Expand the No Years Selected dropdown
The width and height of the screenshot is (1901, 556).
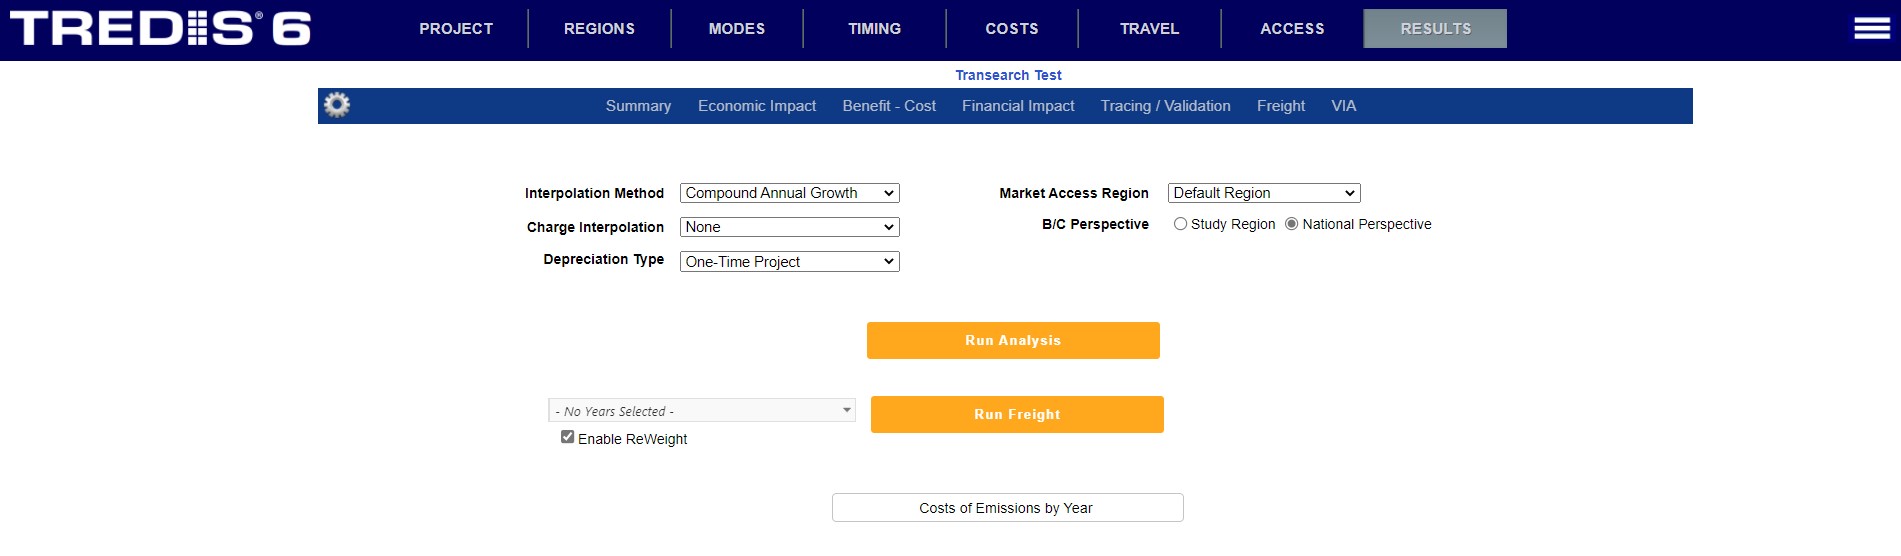tap(701, 411)
